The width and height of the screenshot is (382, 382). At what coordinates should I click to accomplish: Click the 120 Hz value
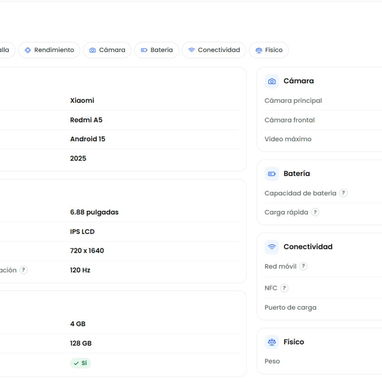[x=80, y=270]
